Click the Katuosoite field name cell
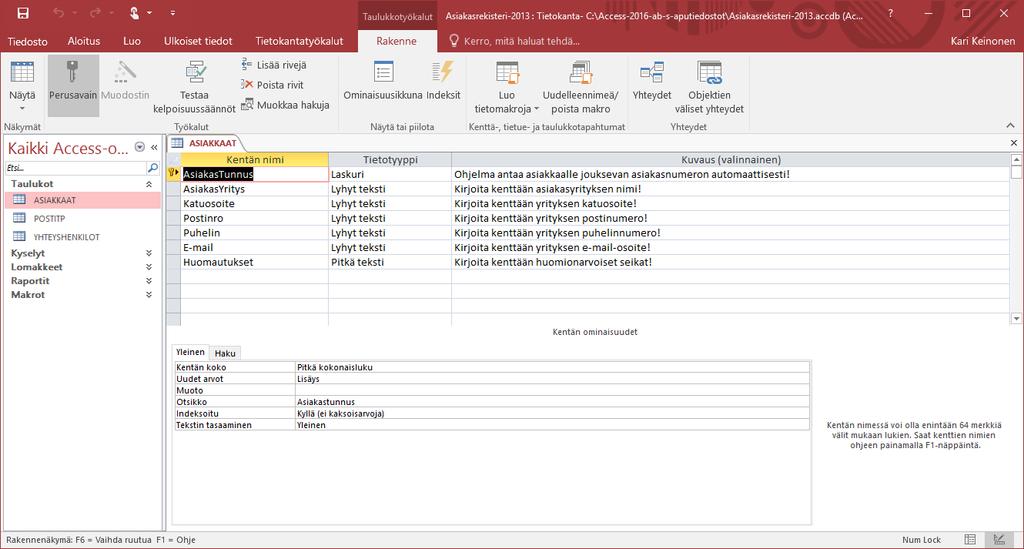1024x549 pixels. click(254, 204)
